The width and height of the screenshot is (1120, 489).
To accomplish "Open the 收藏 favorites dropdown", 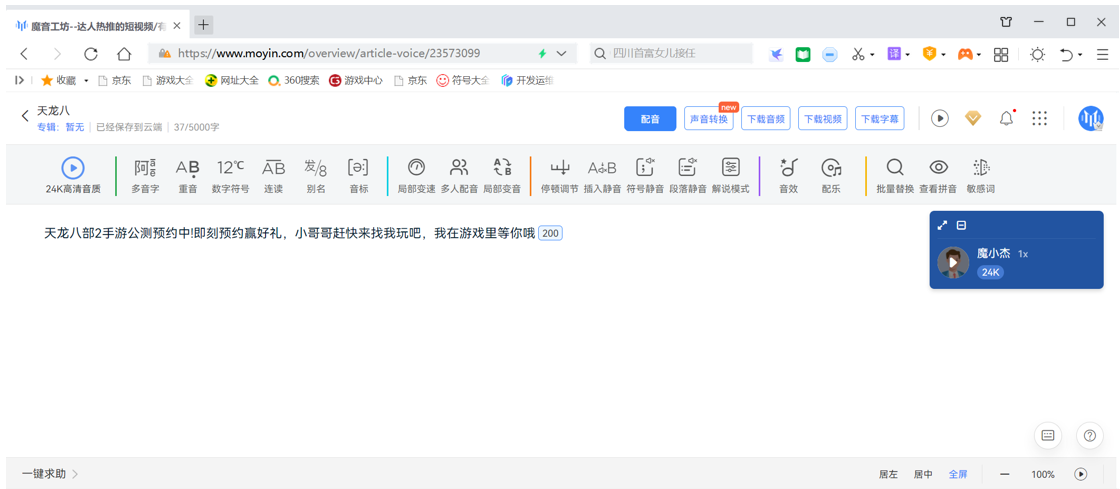I will click(x=86, y=81).
